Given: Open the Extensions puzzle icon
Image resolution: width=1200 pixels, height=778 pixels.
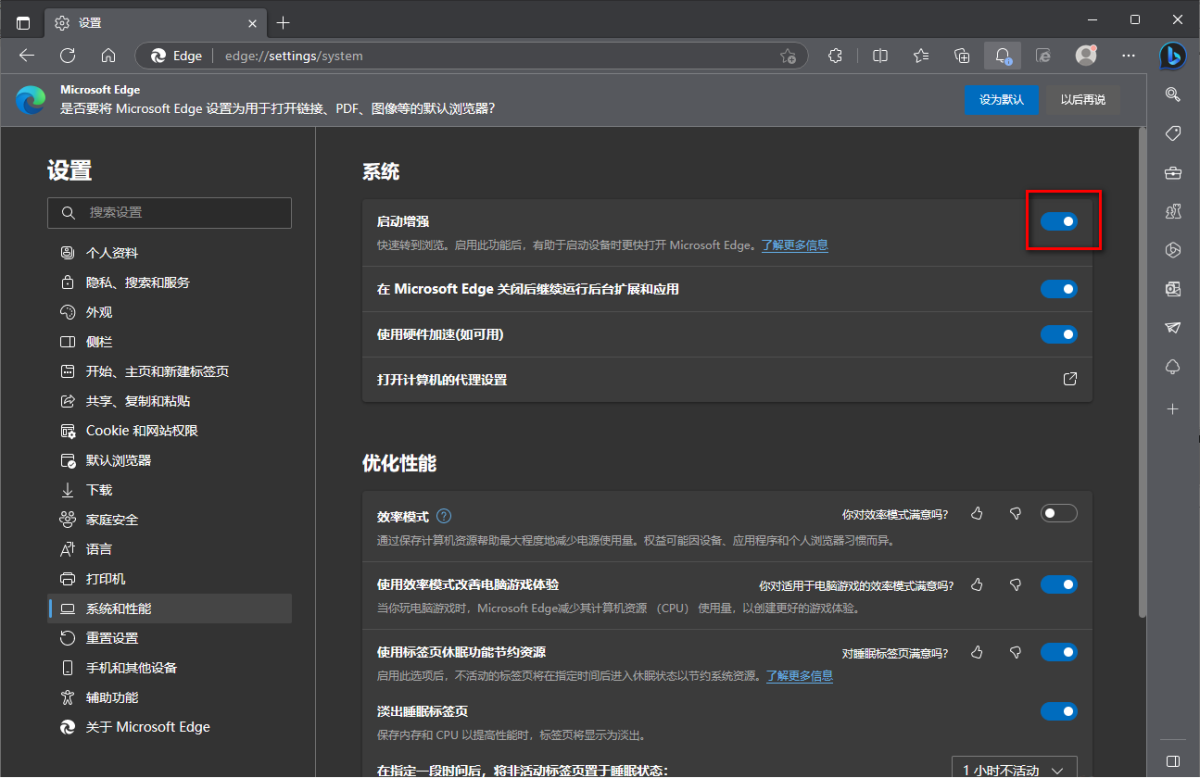Looking at the screenshot, I should click(836, 56).
